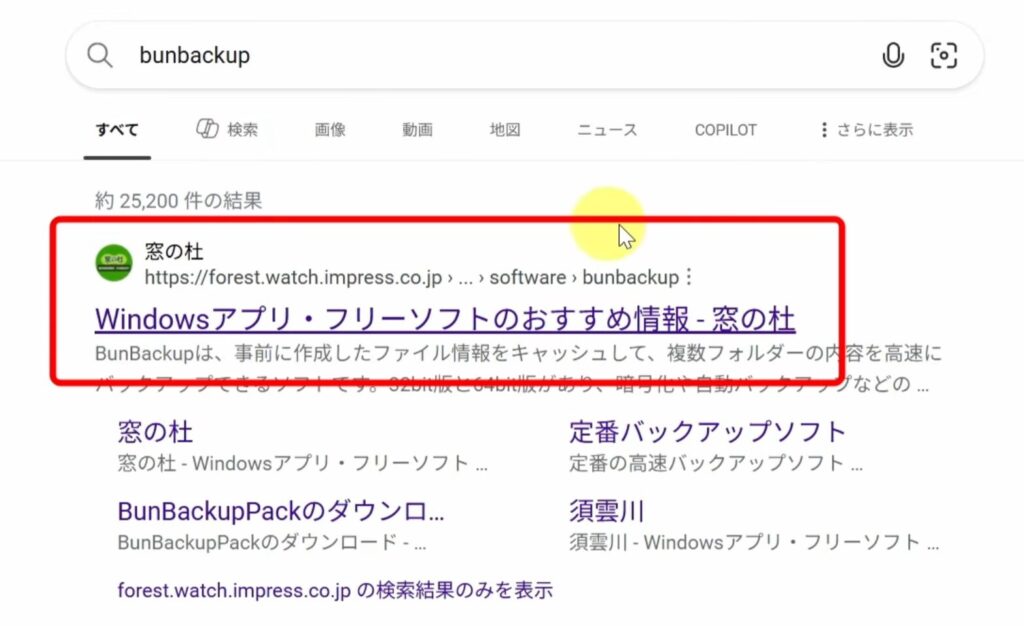
Task: Expand the さらに表示 menu
Action: (x=866, y=130)
